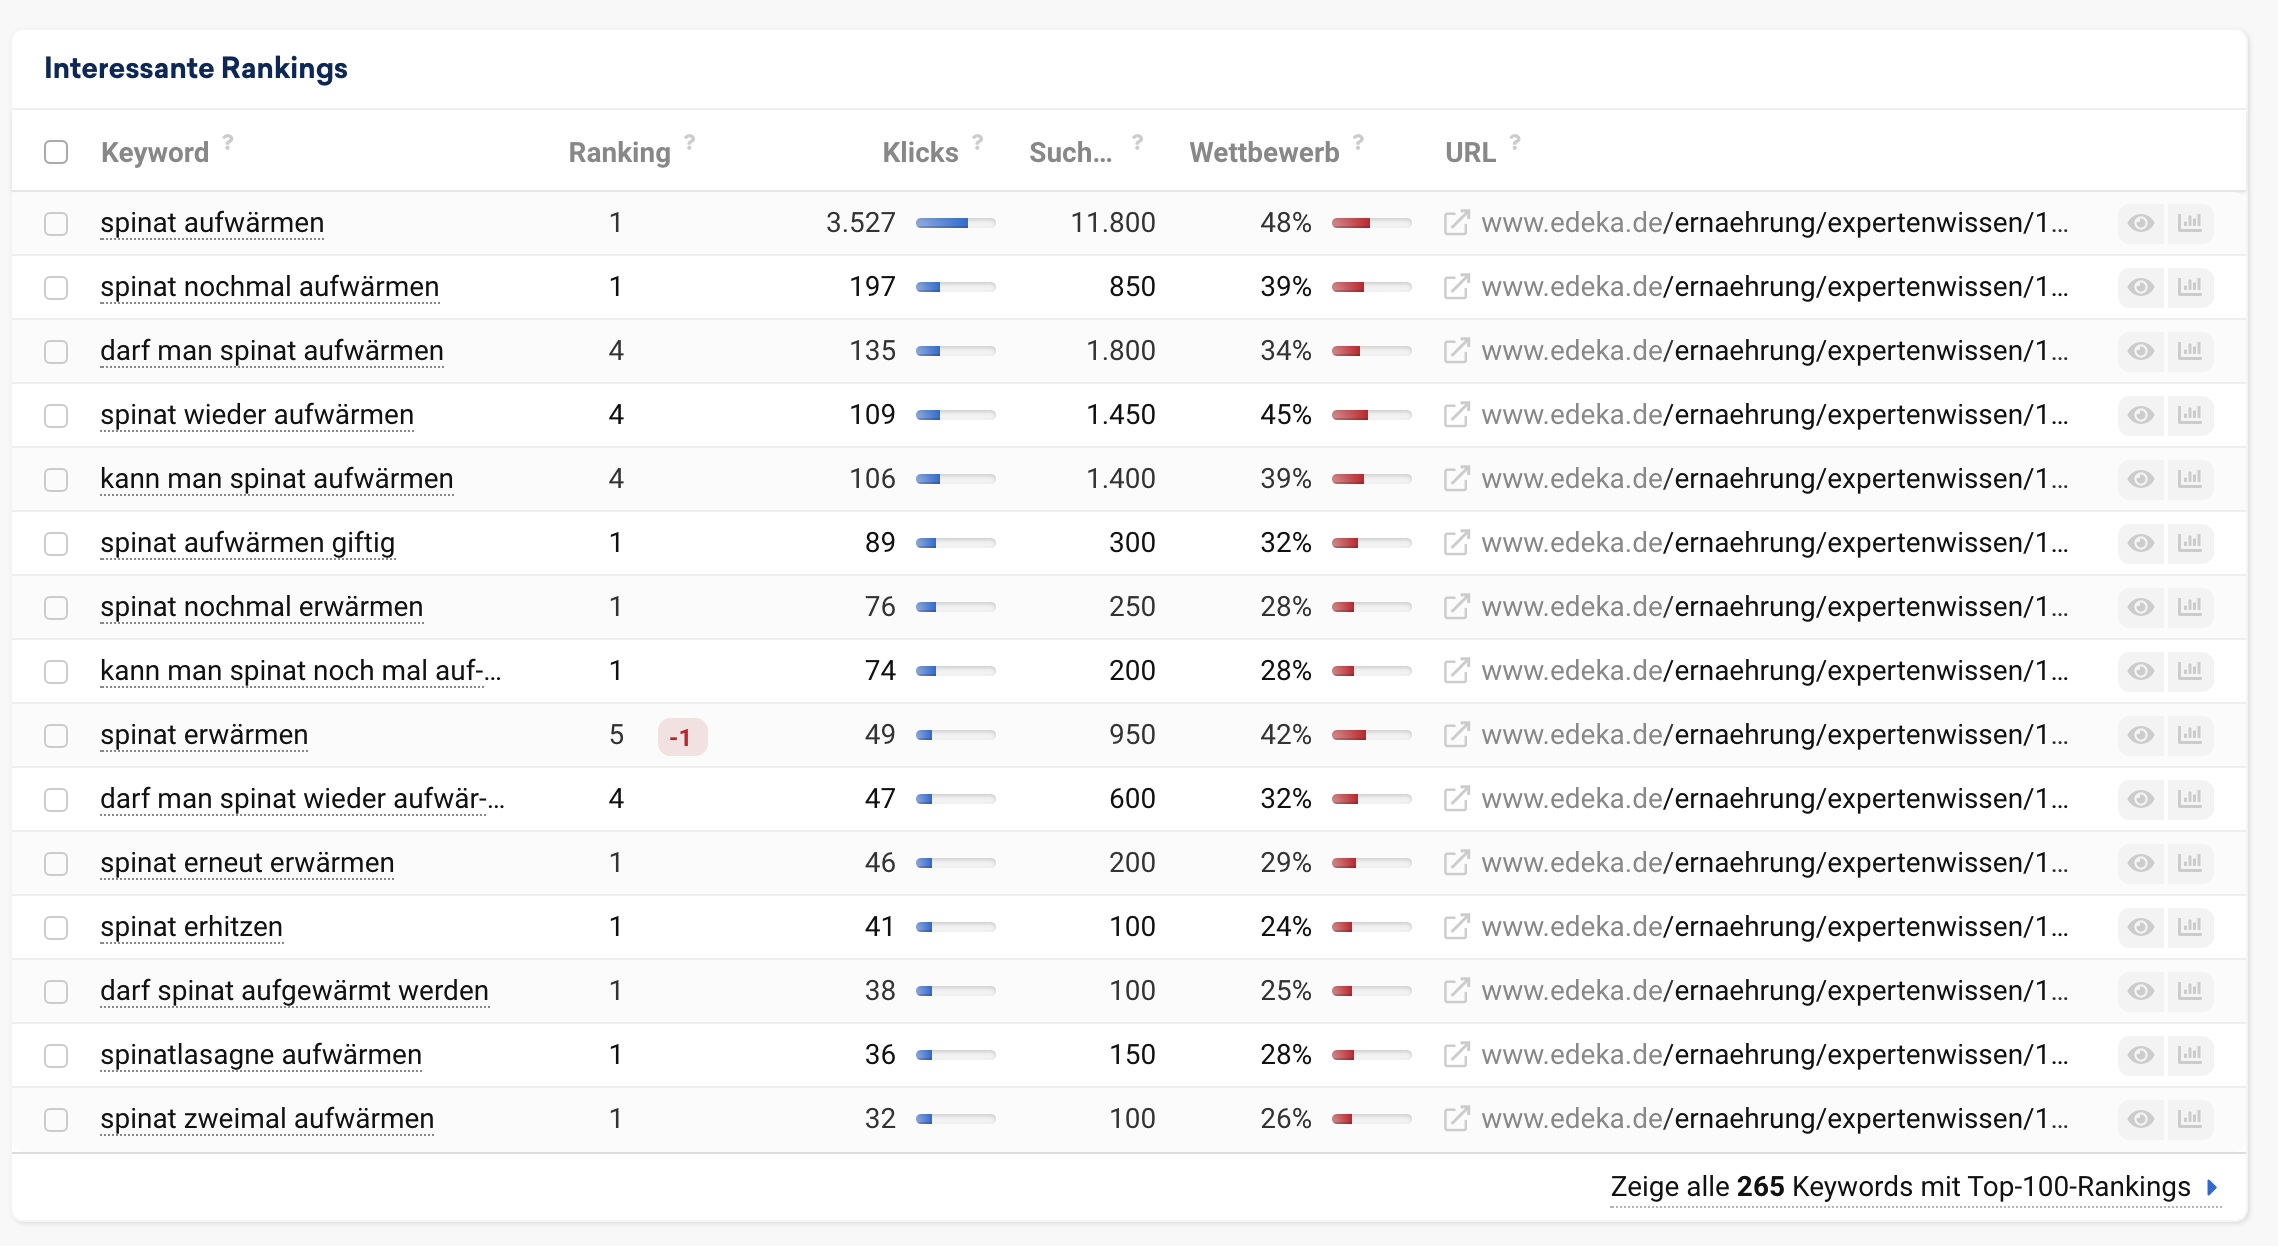
Task: Click the Interessante Rankings panel title
Action: click(x=196, y=68)
